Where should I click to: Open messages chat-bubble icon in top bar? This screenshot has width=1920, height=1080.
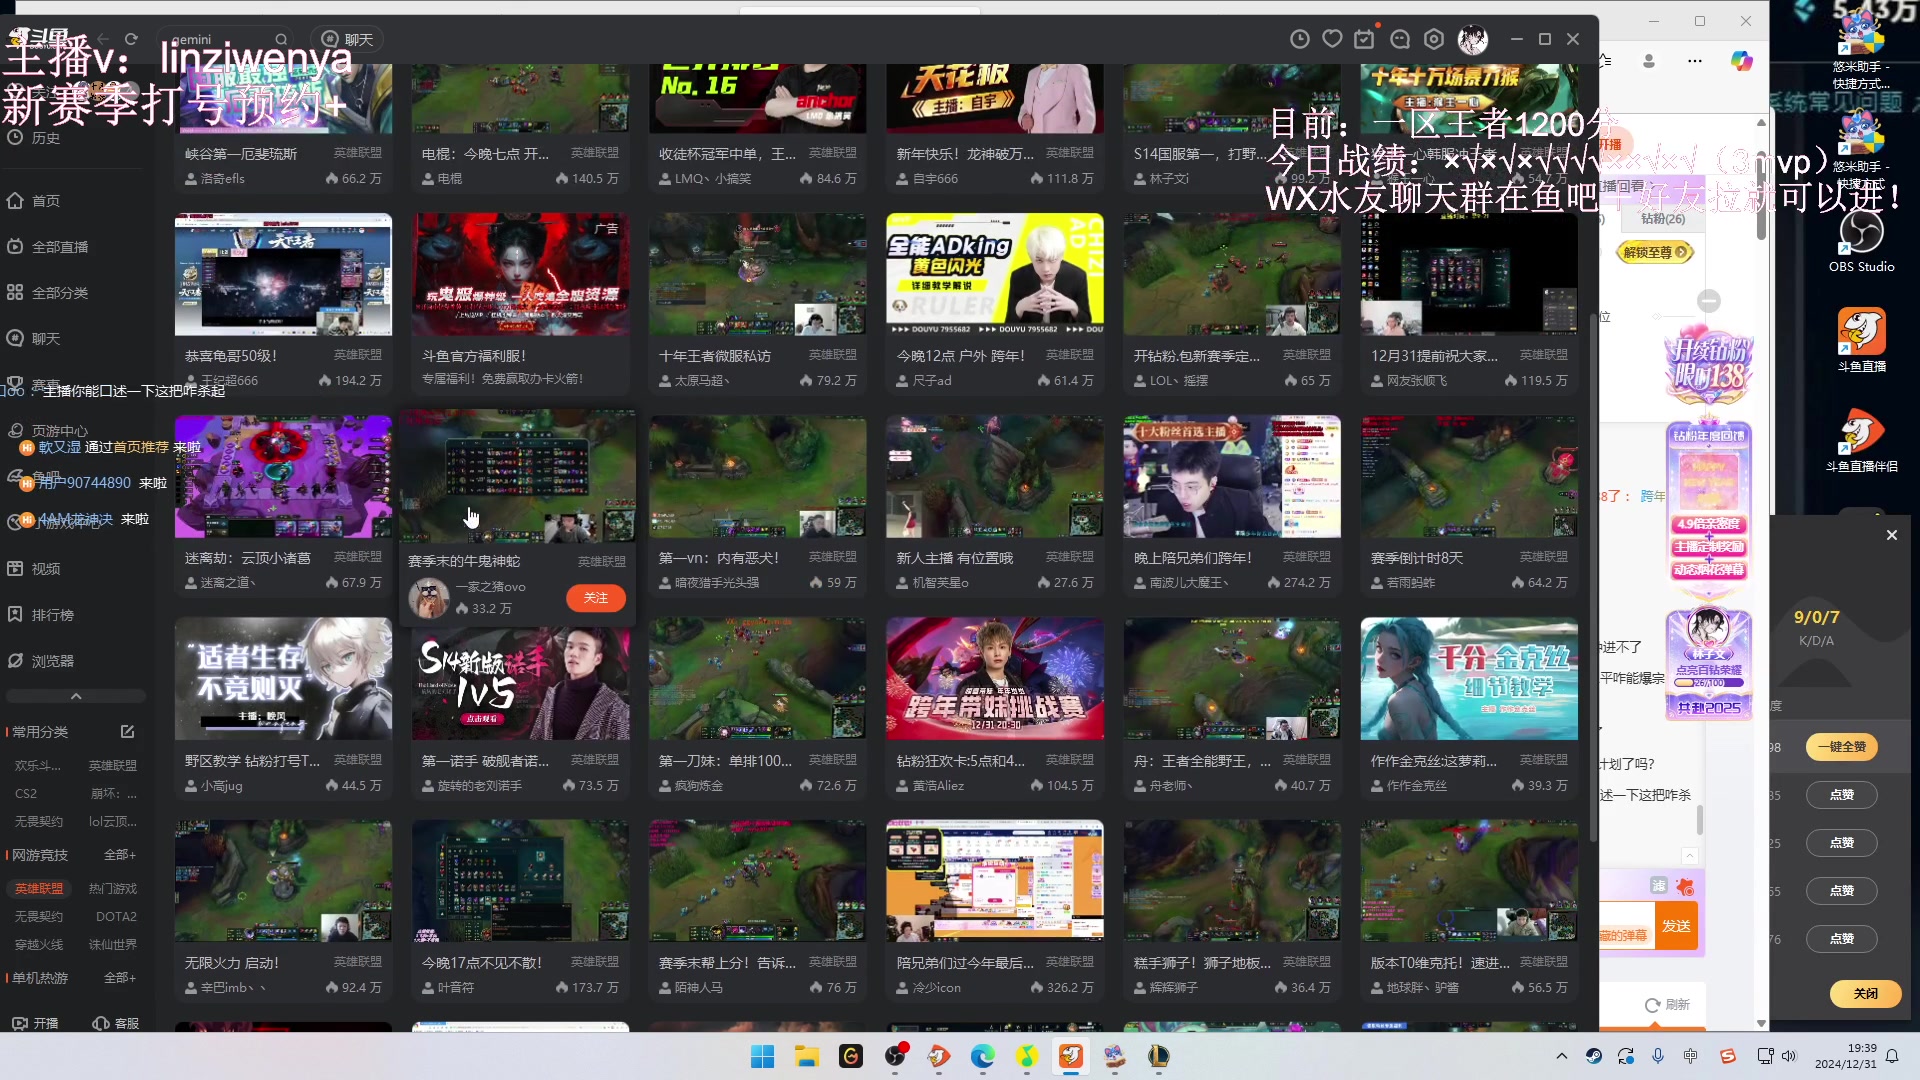[1400, 39]
